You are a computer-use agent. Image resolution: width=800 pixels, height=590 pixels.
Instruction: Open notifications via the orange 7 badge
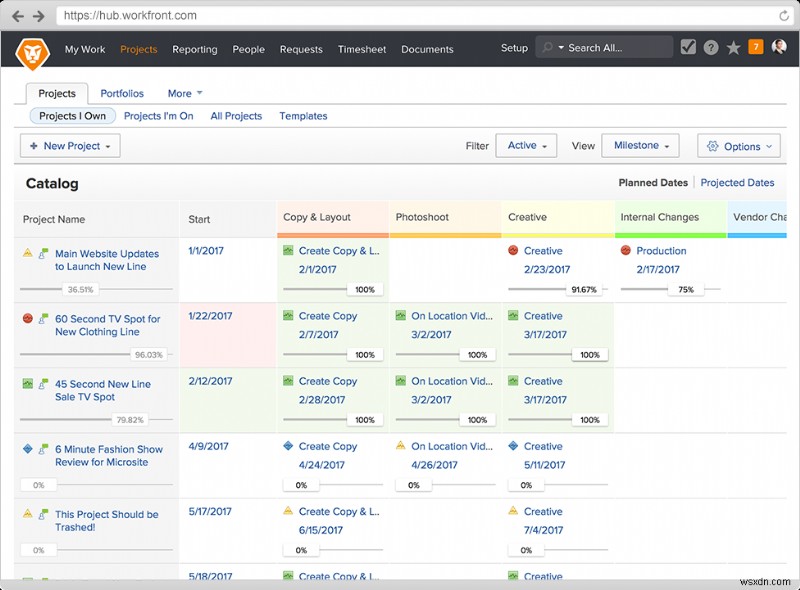757,47
